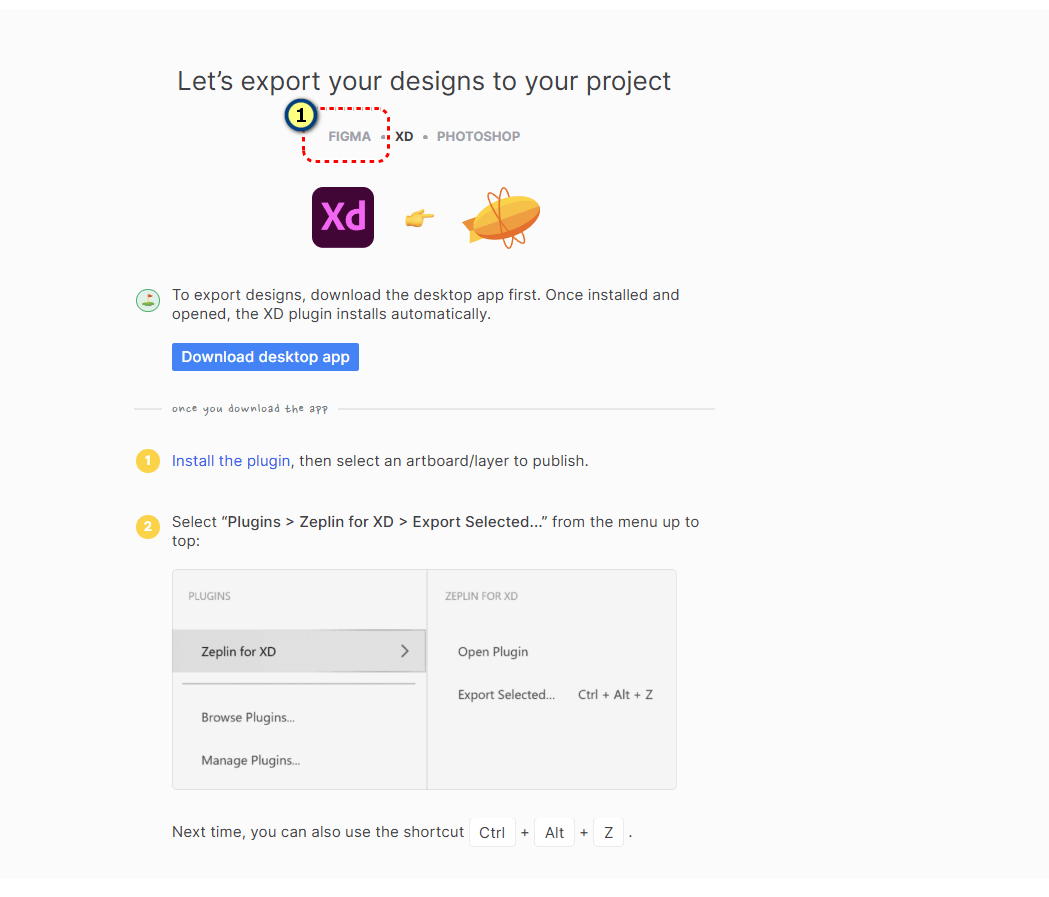This screenshot has width=1049, height=897.
Task: Click the numbered annotation marker near Figma
Action: click(298, 116)
